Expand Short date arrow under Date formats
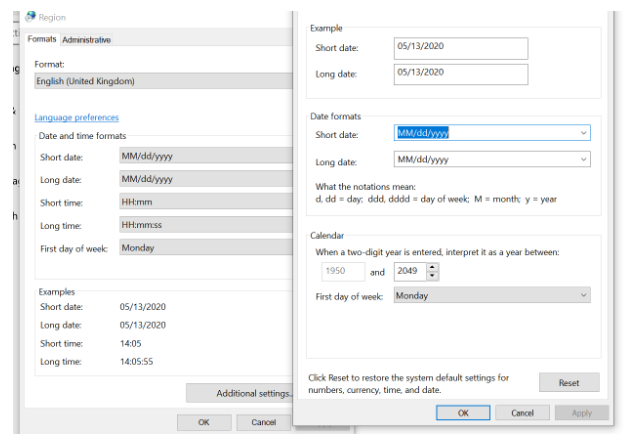The width and height of the screenshot is (627, 438). coord(583,133)
